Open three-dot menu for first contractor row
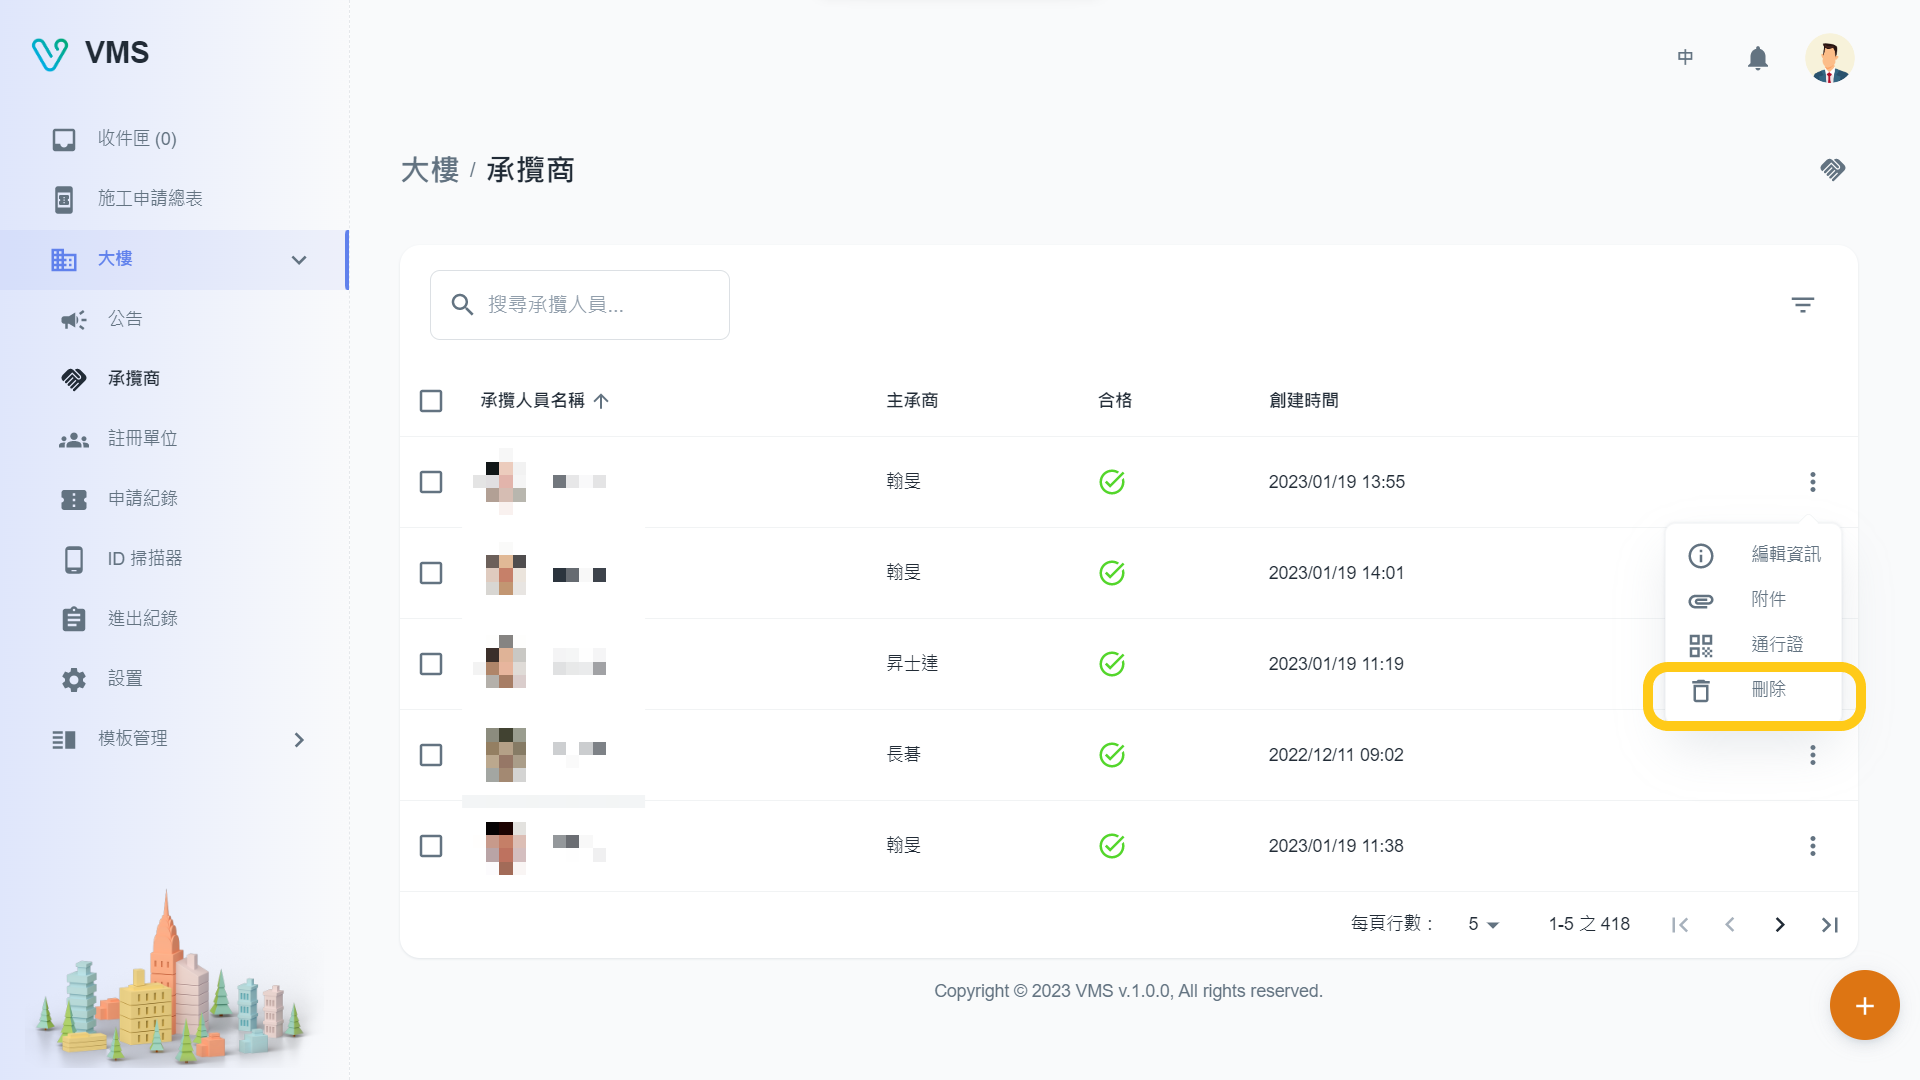 click(x=1812, y=482)
